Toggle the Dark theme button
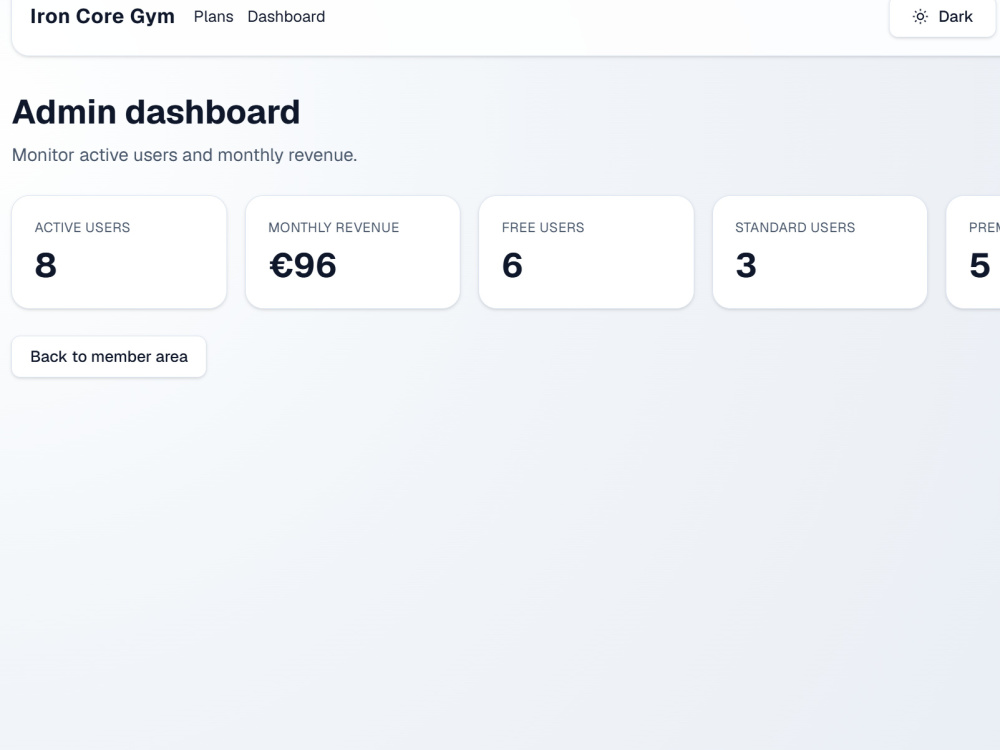Screen dimensions: 1000x750 click(x=942, y=17)
